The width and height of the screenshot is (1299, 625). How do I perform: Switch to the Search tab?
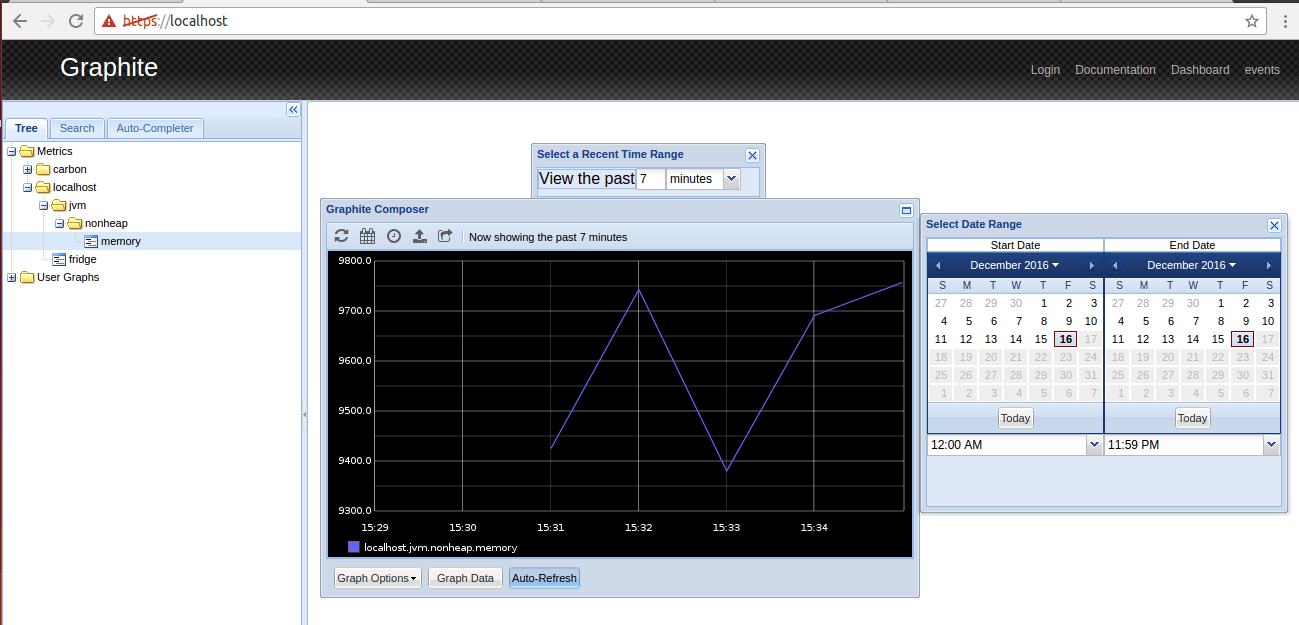coord(77,128)
